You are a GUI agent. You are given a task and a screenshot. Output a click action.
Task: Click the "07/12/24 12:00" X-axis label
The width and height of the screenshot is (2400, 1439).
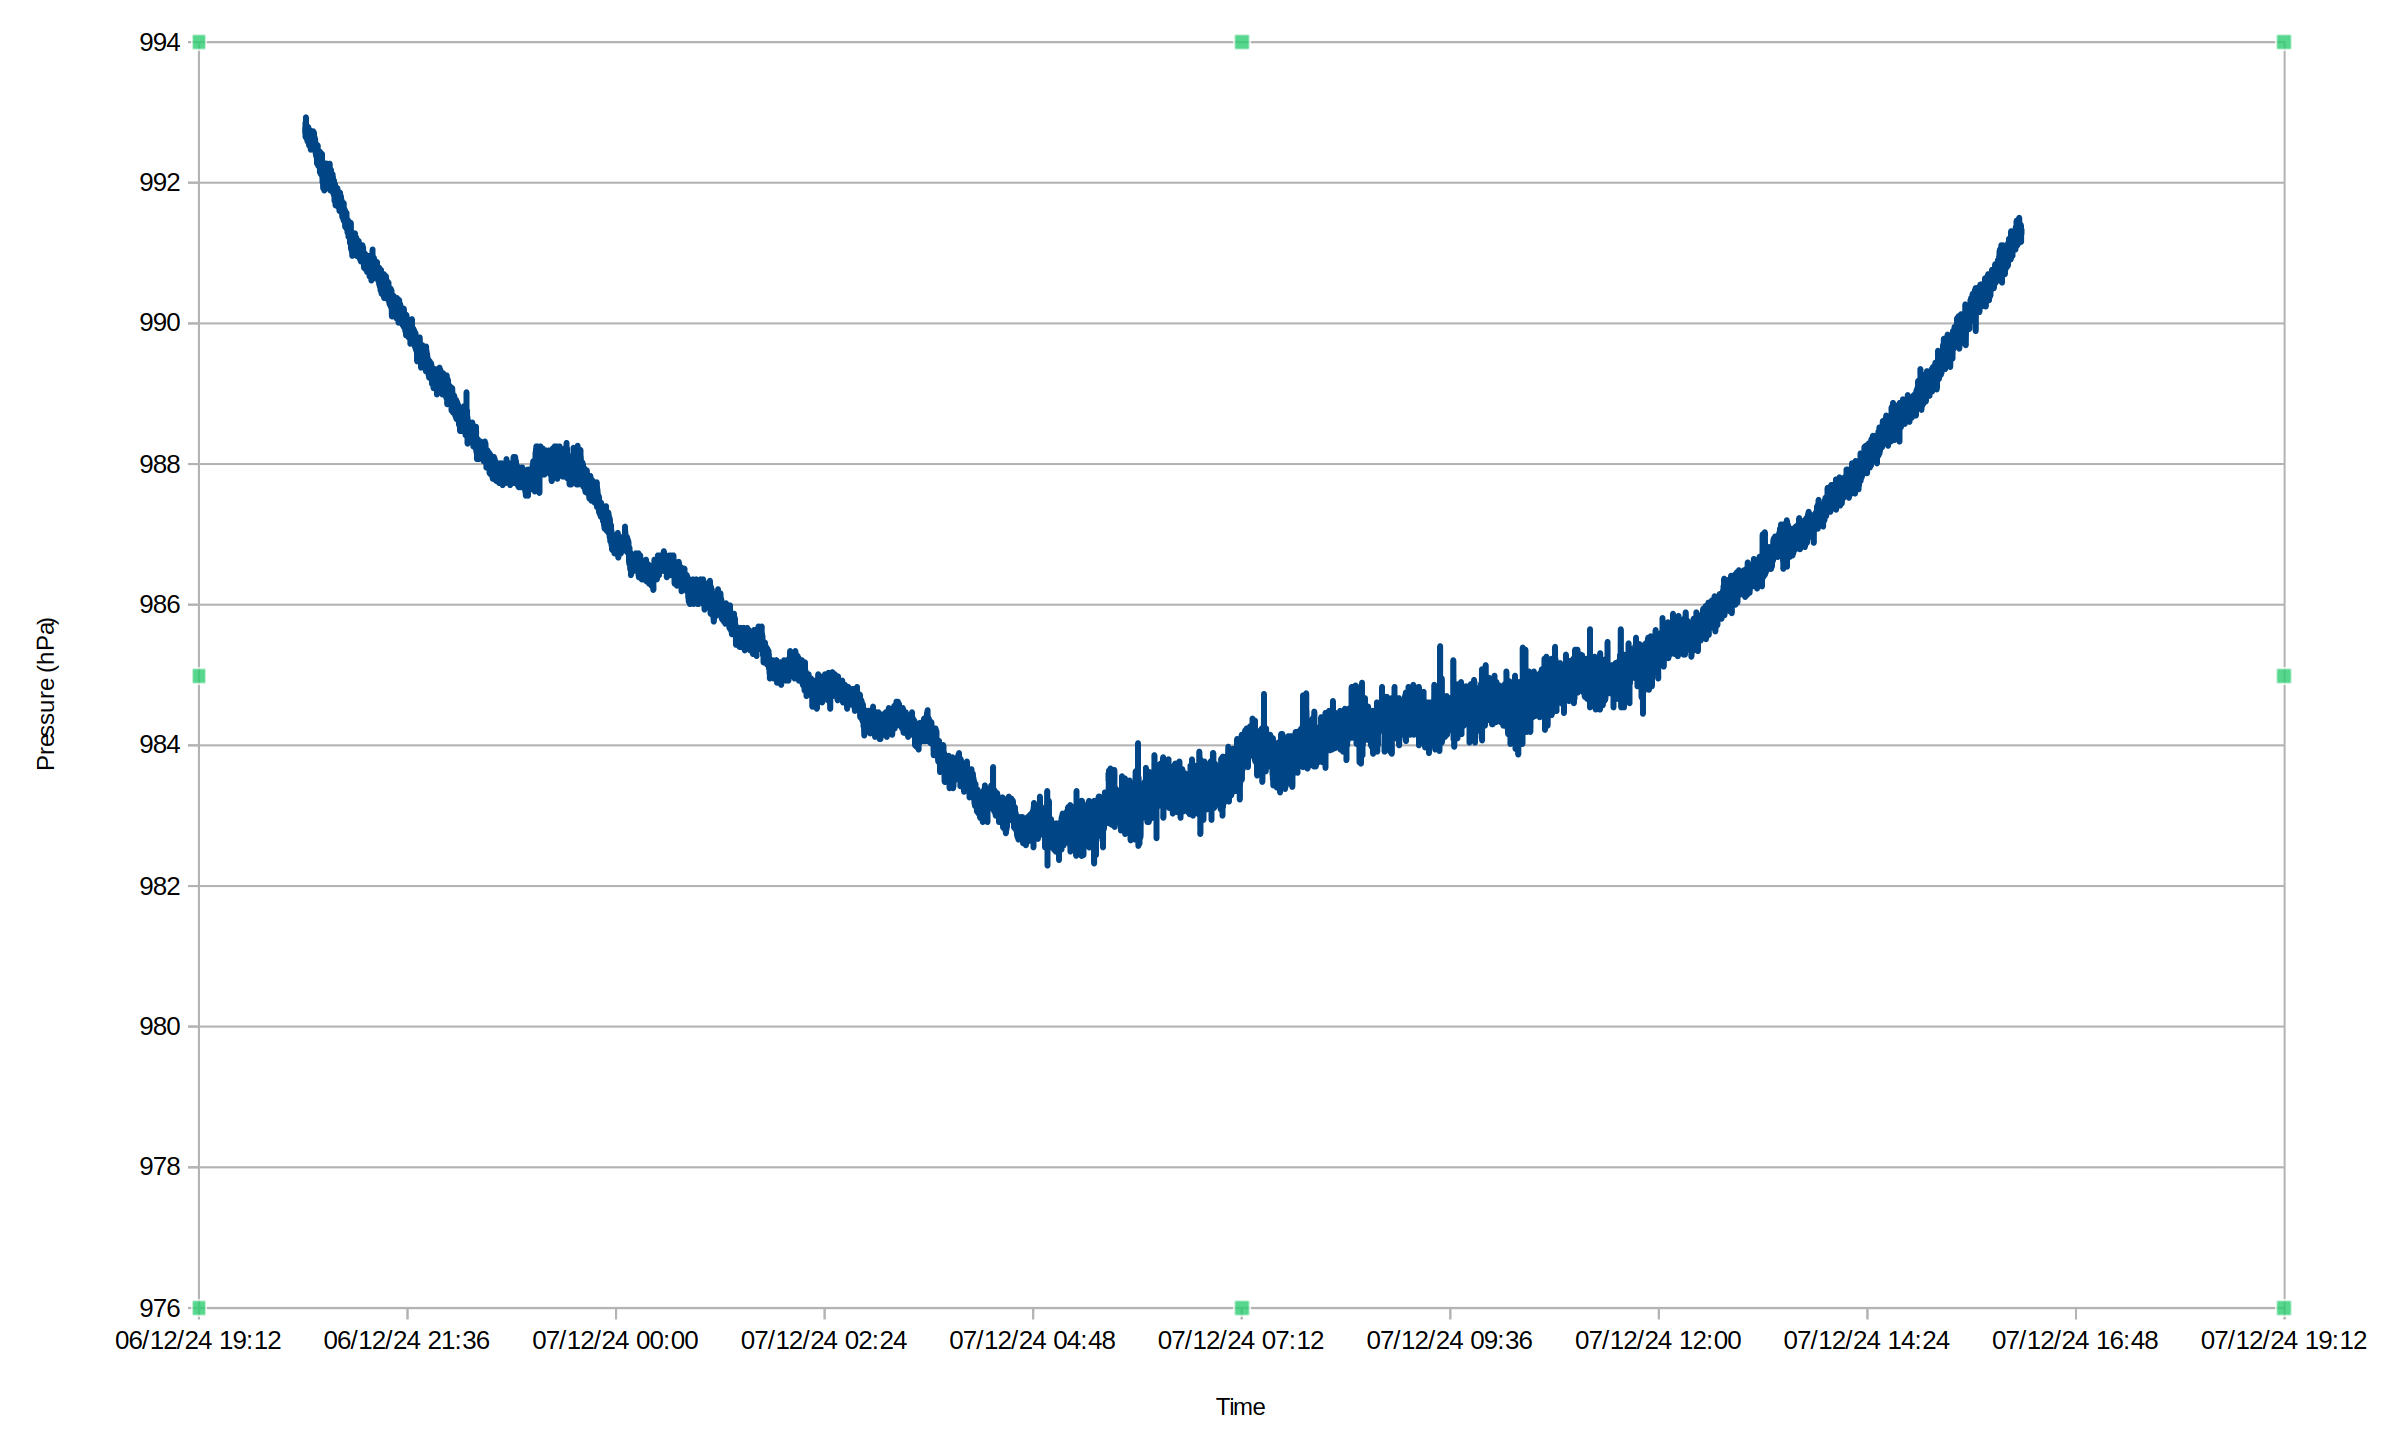tap(1658, 1341)
